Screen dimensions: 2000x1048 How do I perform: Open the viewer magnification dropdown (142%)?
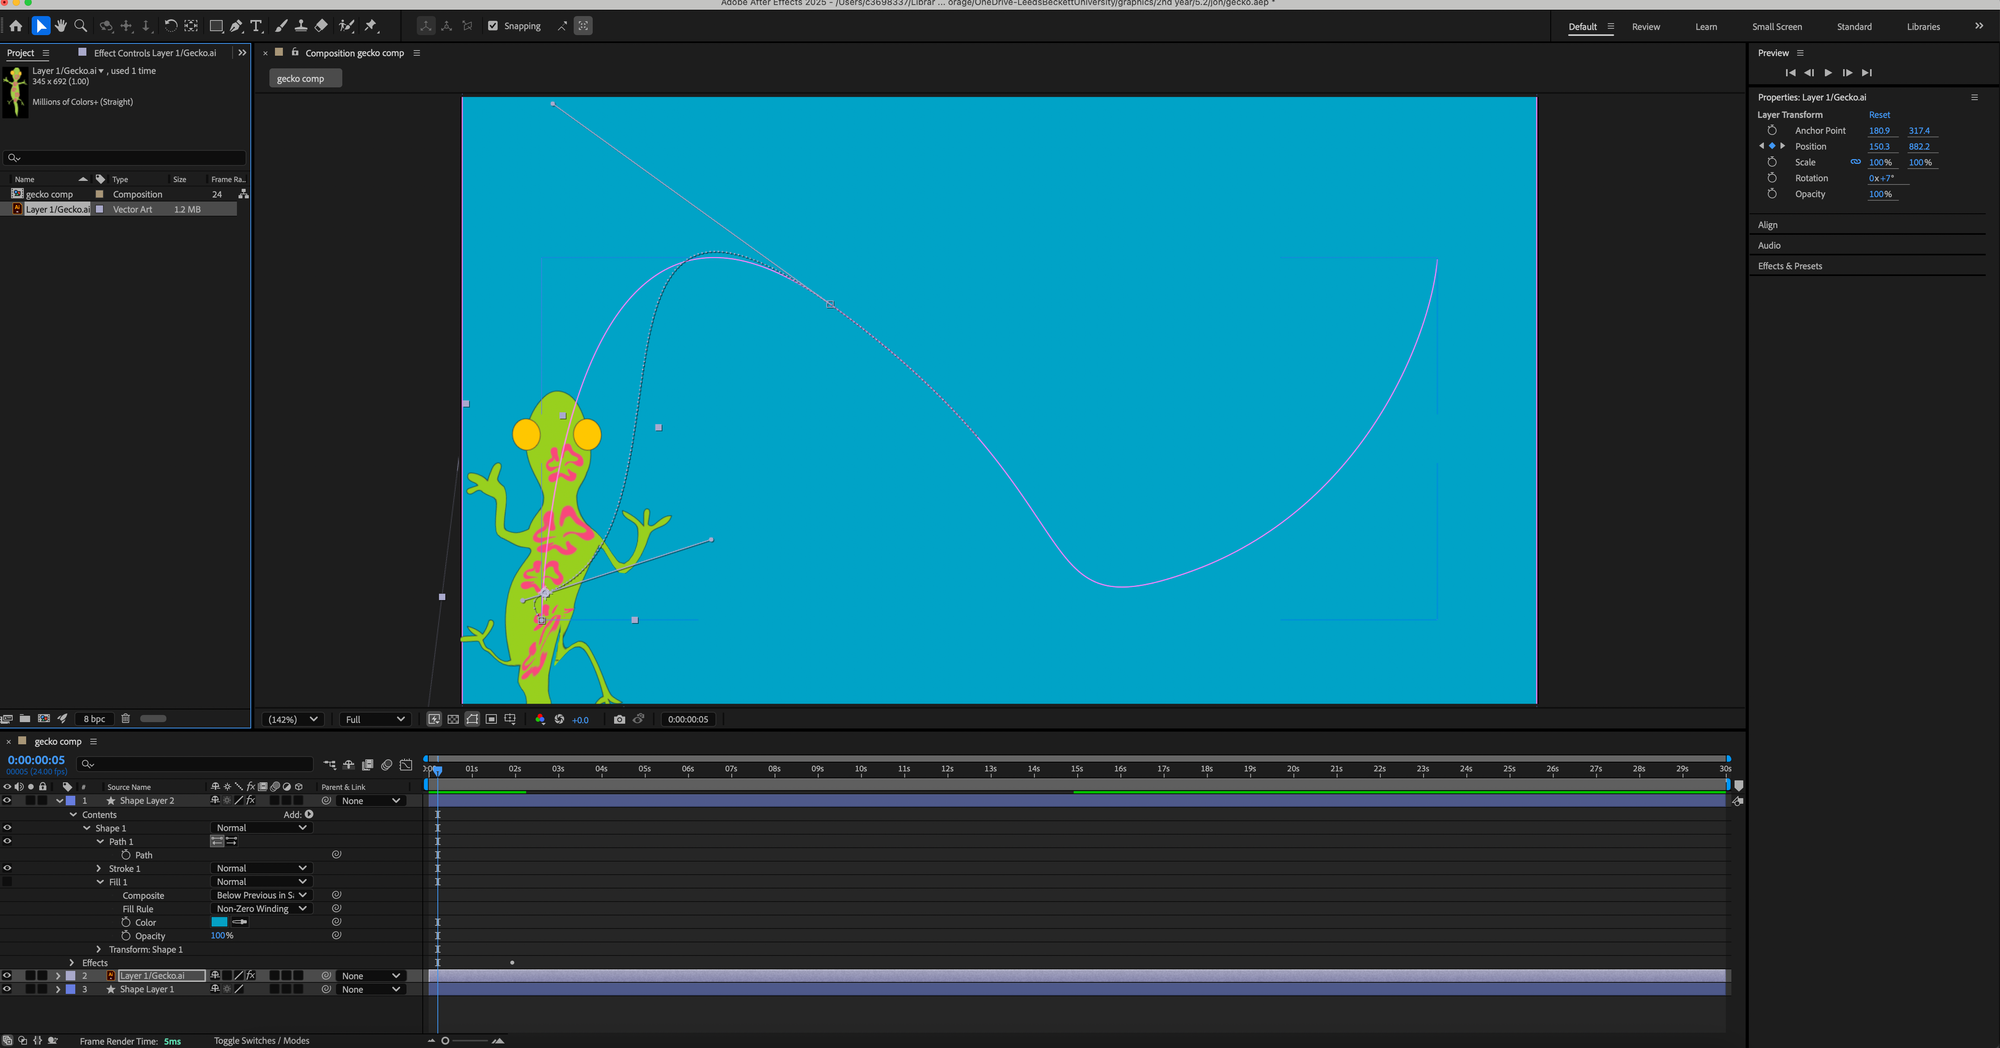coord(293,719)
